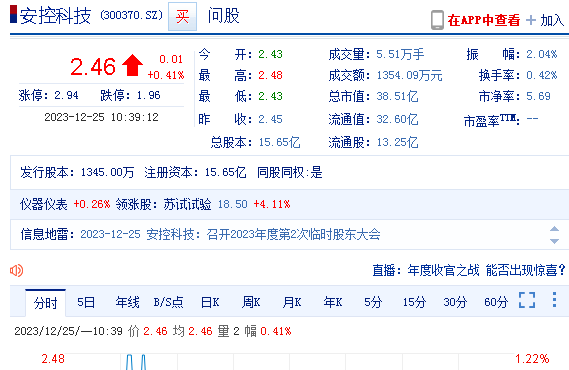Click the news down arrow

tap(554, 241)
